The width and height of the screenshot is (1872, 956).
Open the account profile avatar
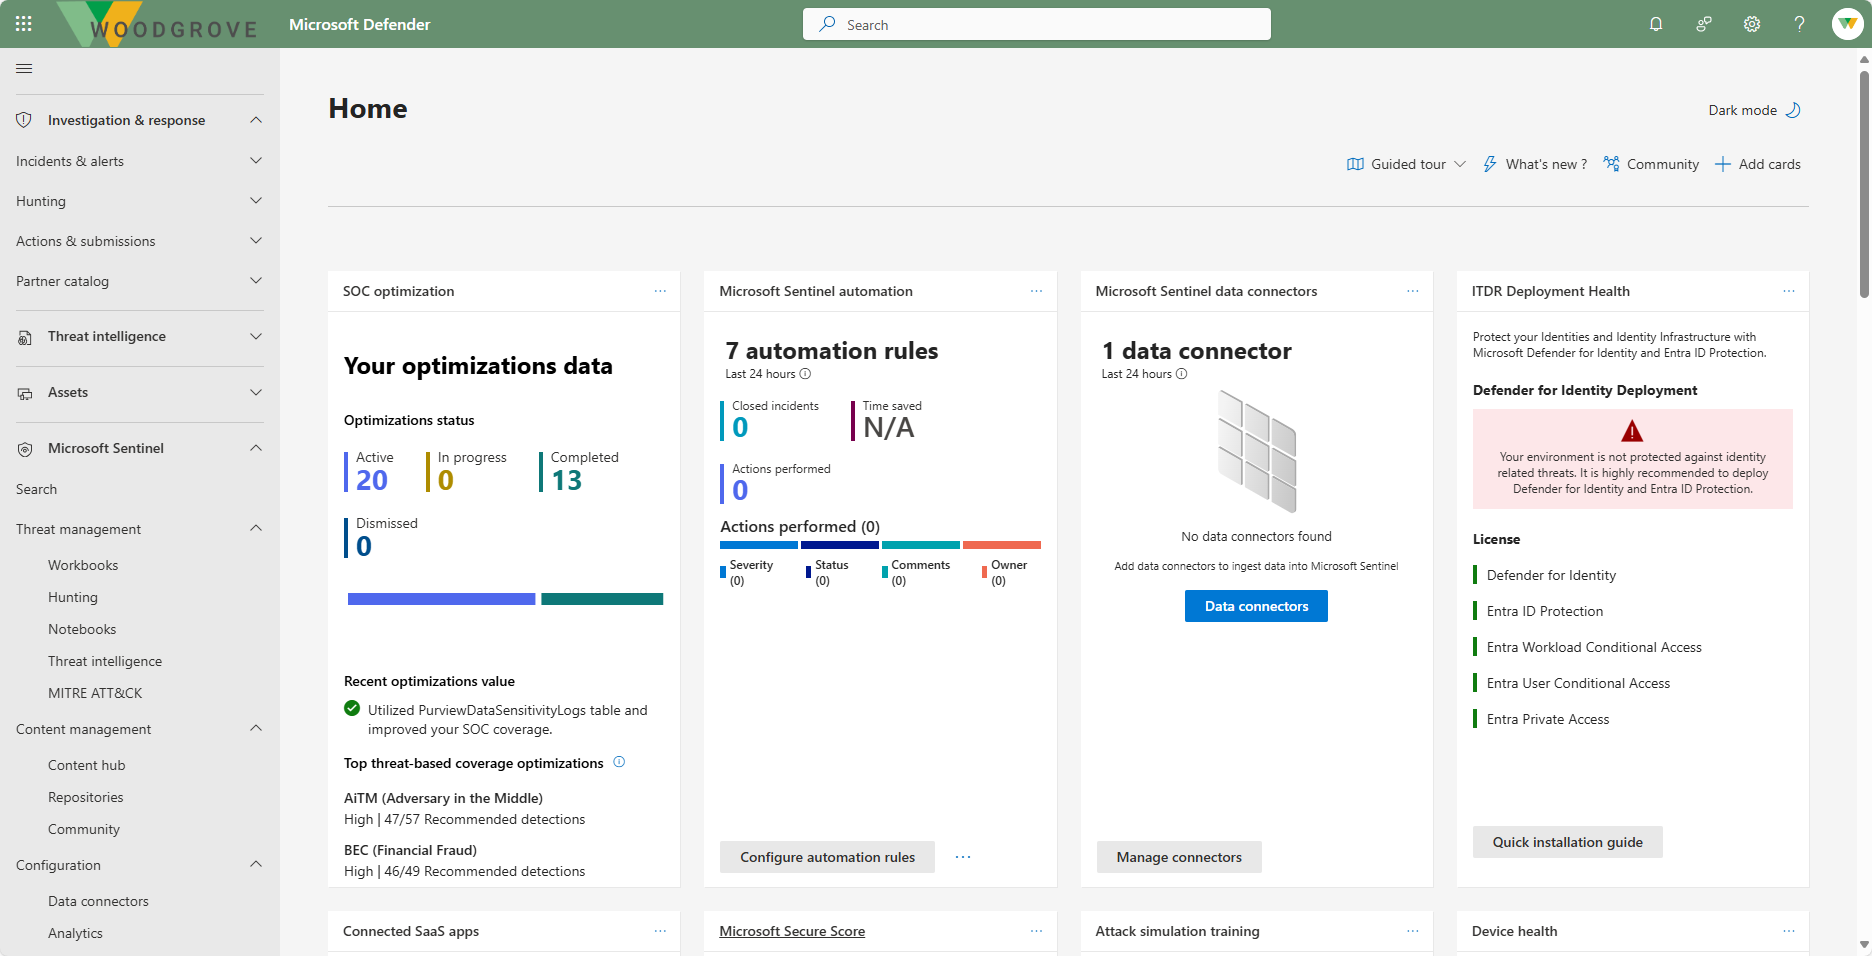click(x=1848, y=24)
